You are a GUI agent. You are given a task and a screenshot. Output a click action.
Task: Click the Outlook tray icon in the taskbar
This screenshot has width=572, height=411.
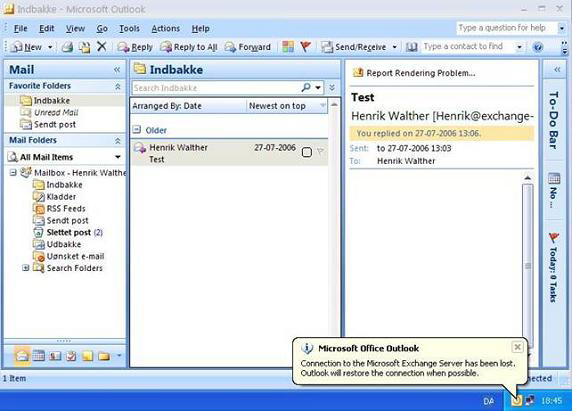517,401
